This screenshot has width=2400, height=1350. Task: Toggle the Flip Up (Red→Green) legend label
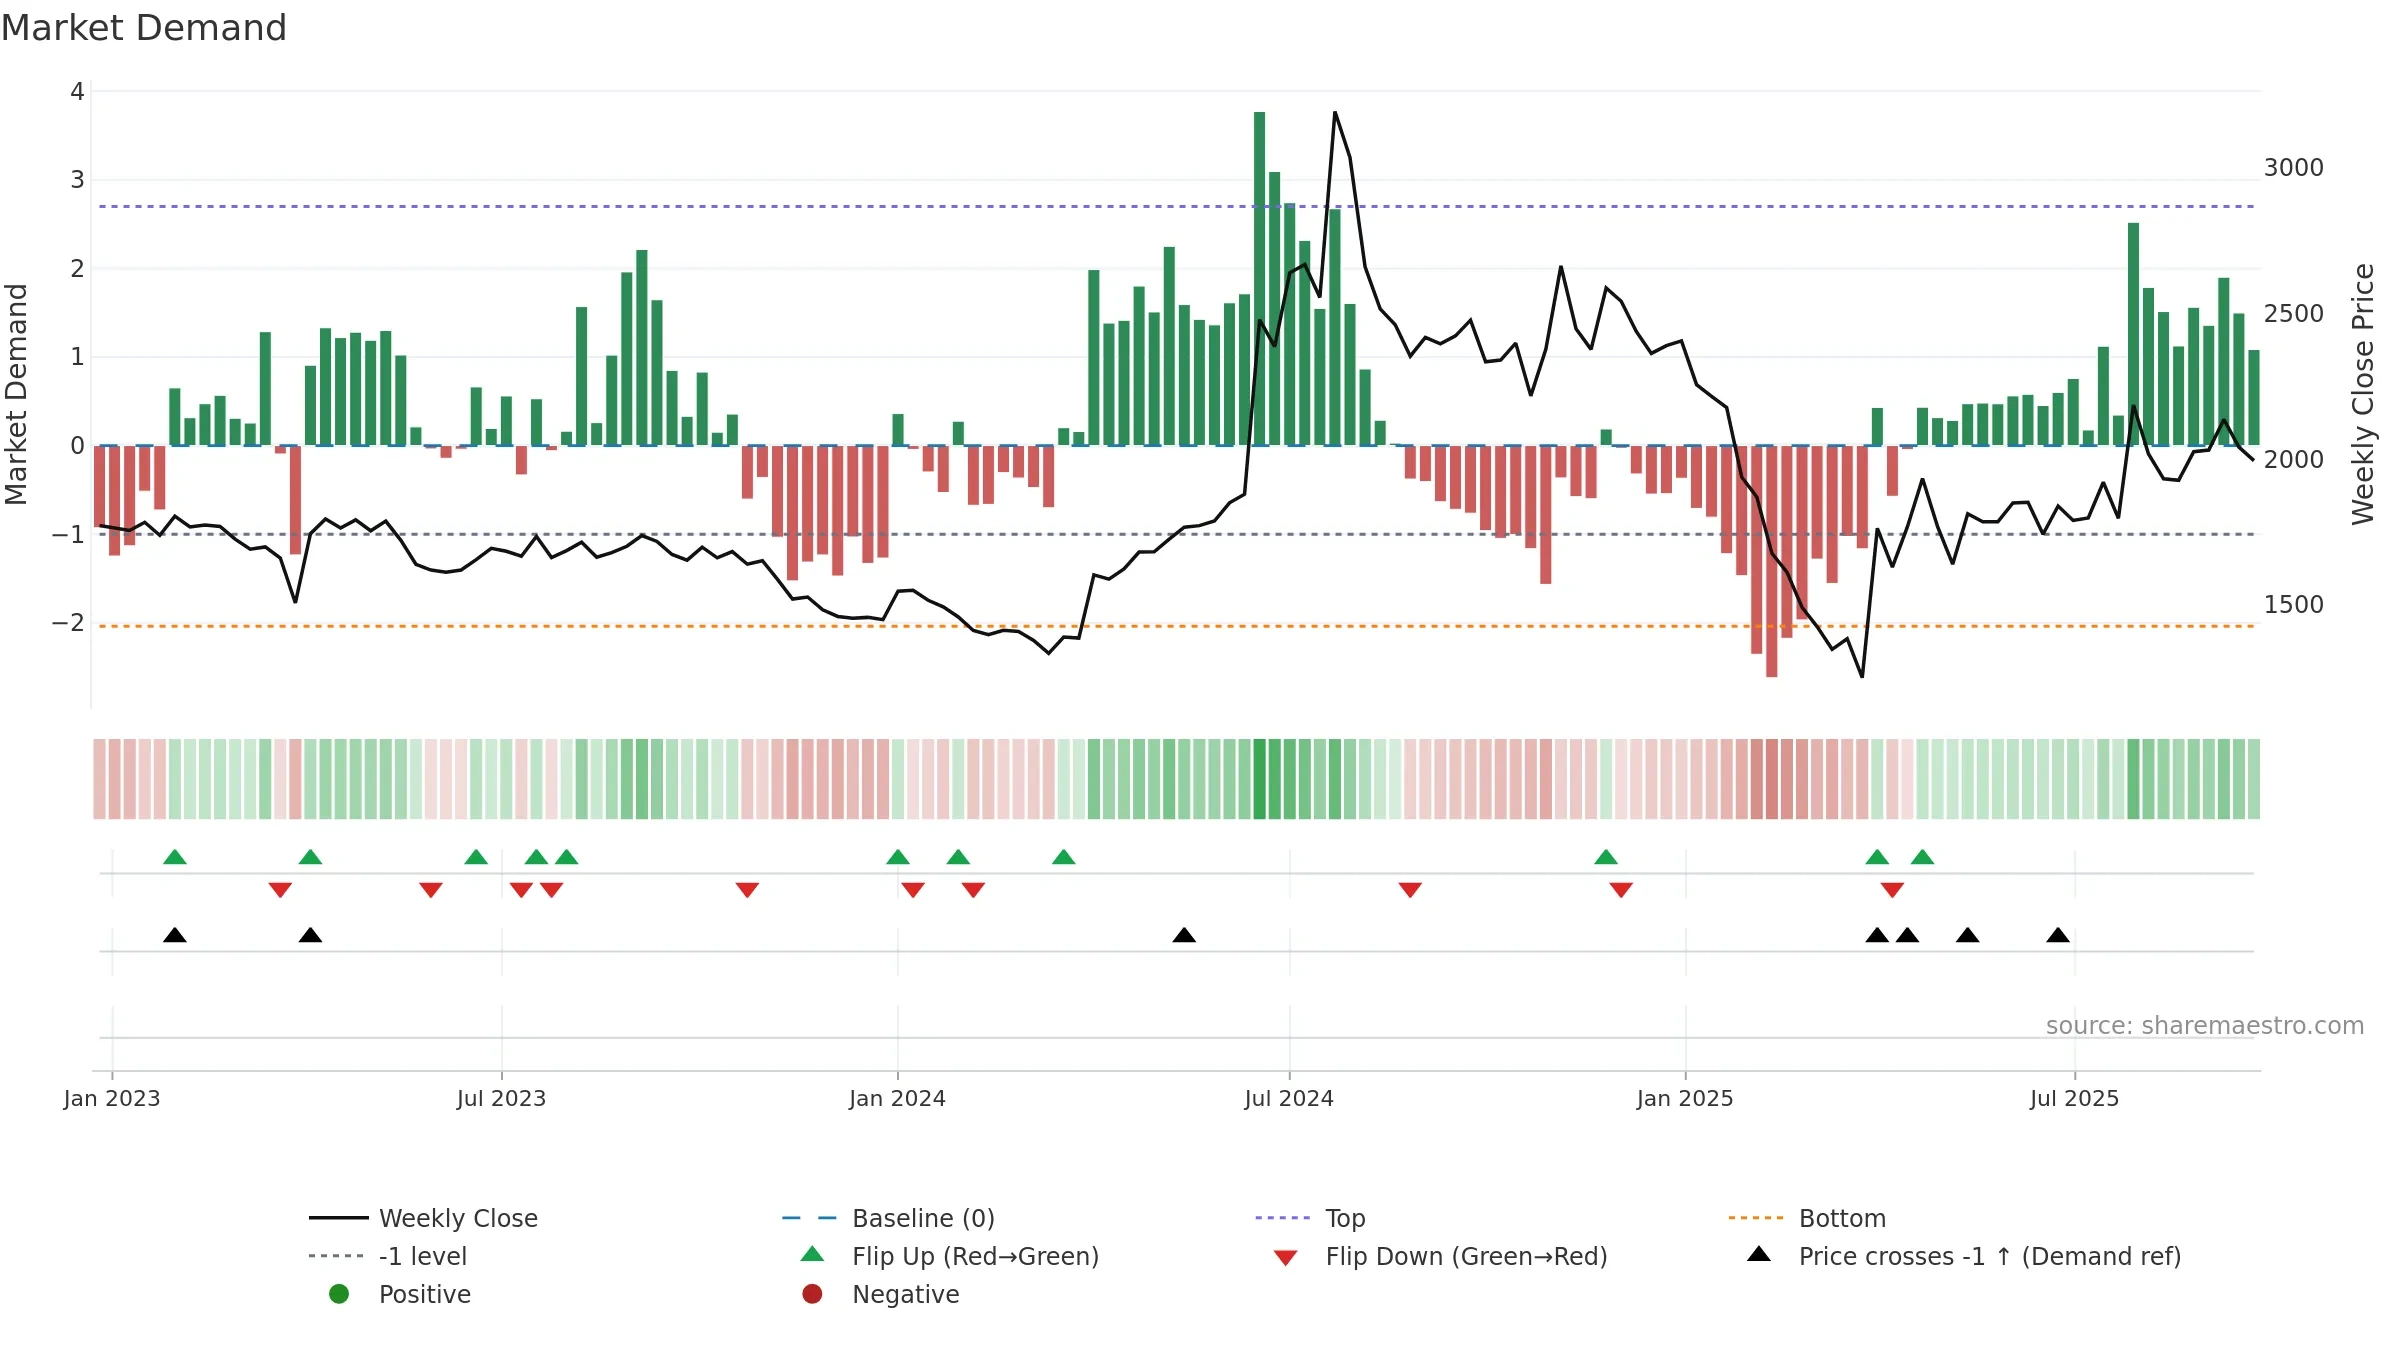click(975, 1256)
